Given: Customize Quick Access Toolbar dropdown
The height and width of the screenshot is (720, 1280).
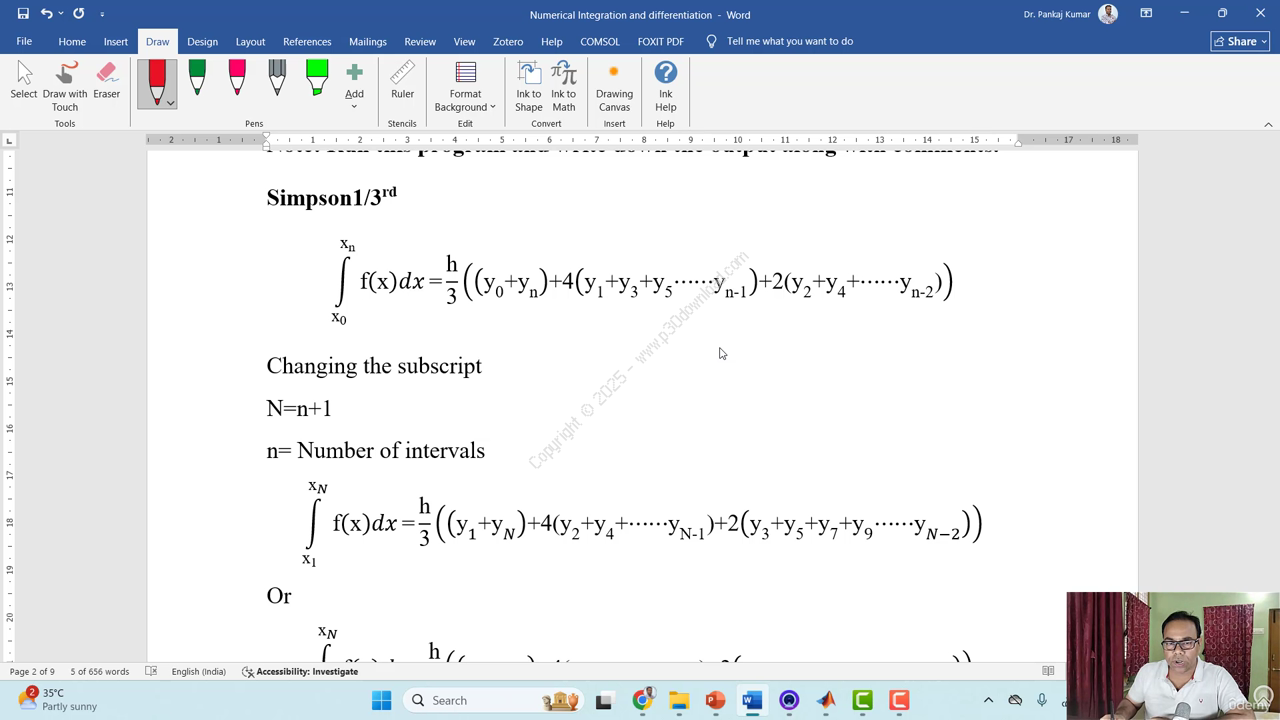Looking at the screenshot, I should click(102, 14).
